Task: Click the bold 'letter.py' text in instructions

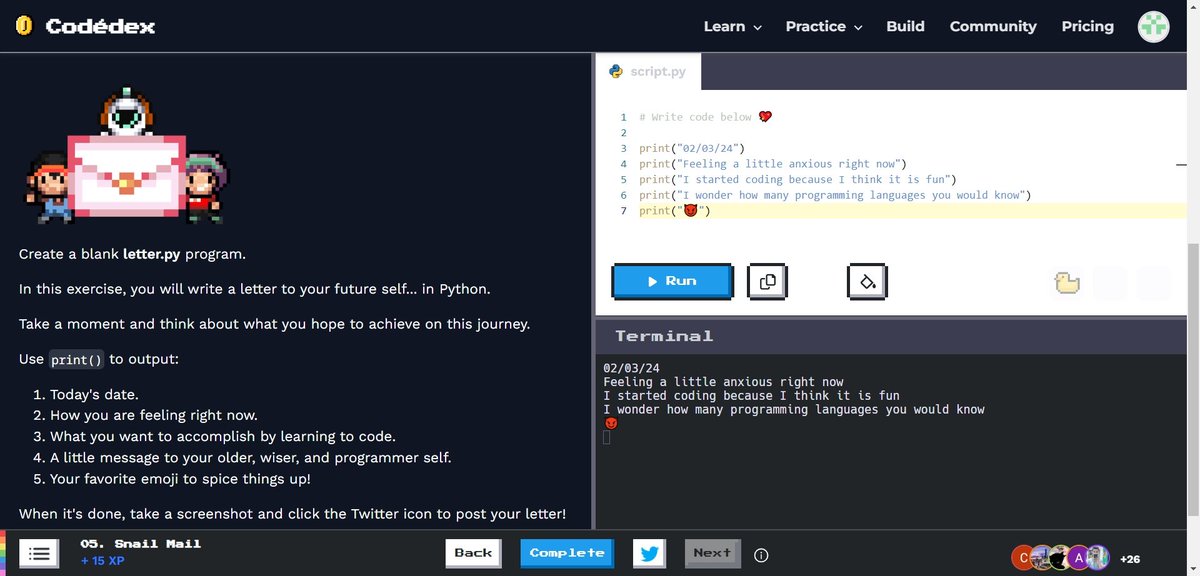Action: tap(151, 254)
